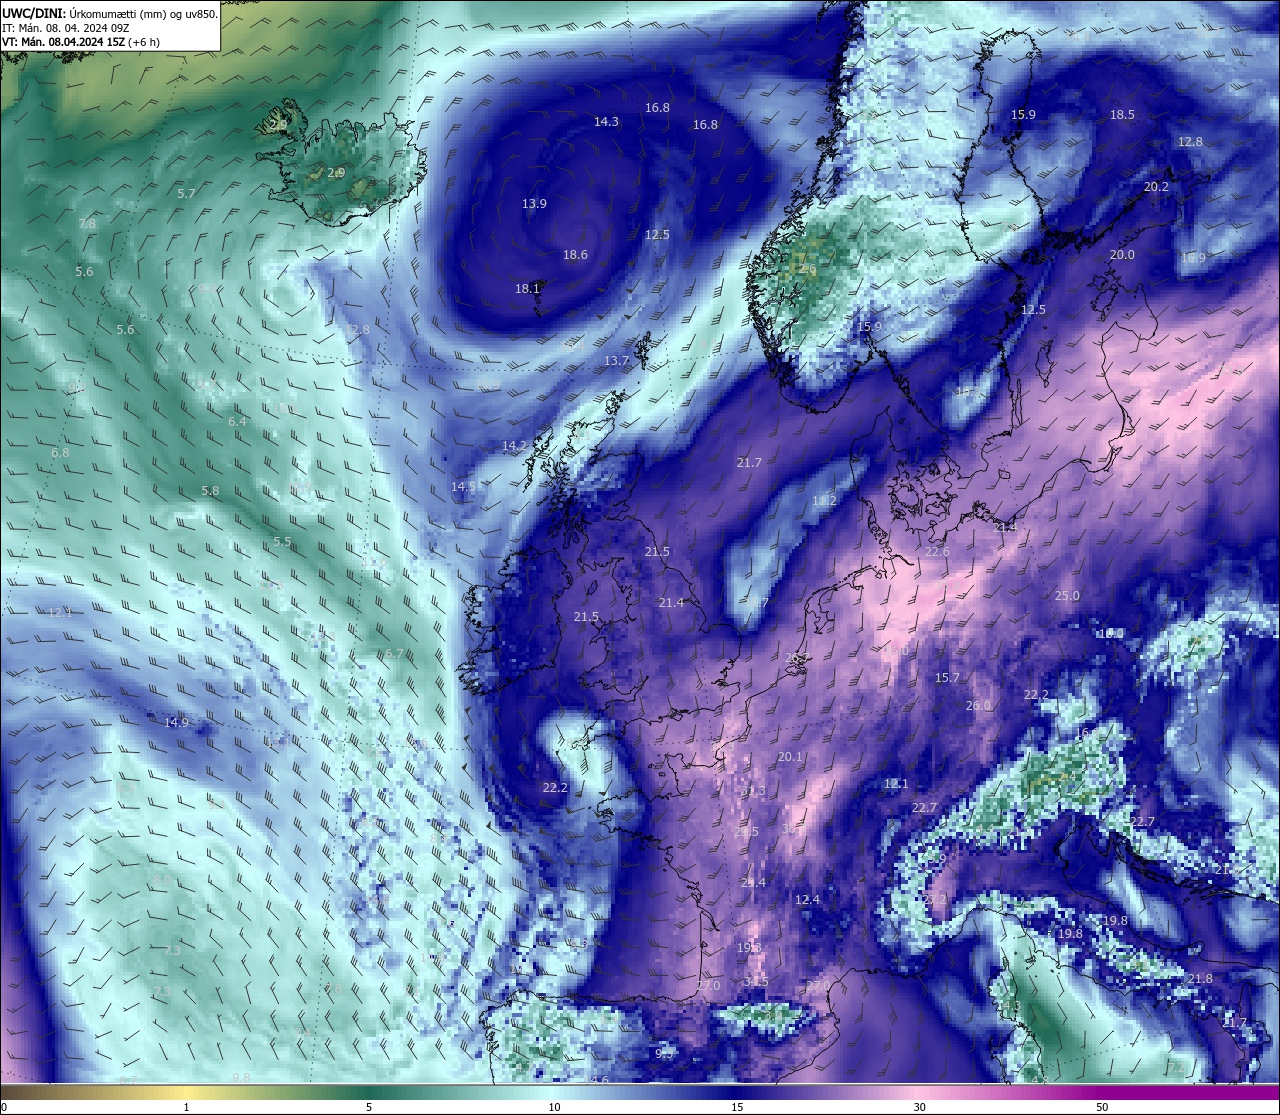Screen dimensions: 1280x1115
Task: Select the 5.5 value label
Action: pos(282,541)
